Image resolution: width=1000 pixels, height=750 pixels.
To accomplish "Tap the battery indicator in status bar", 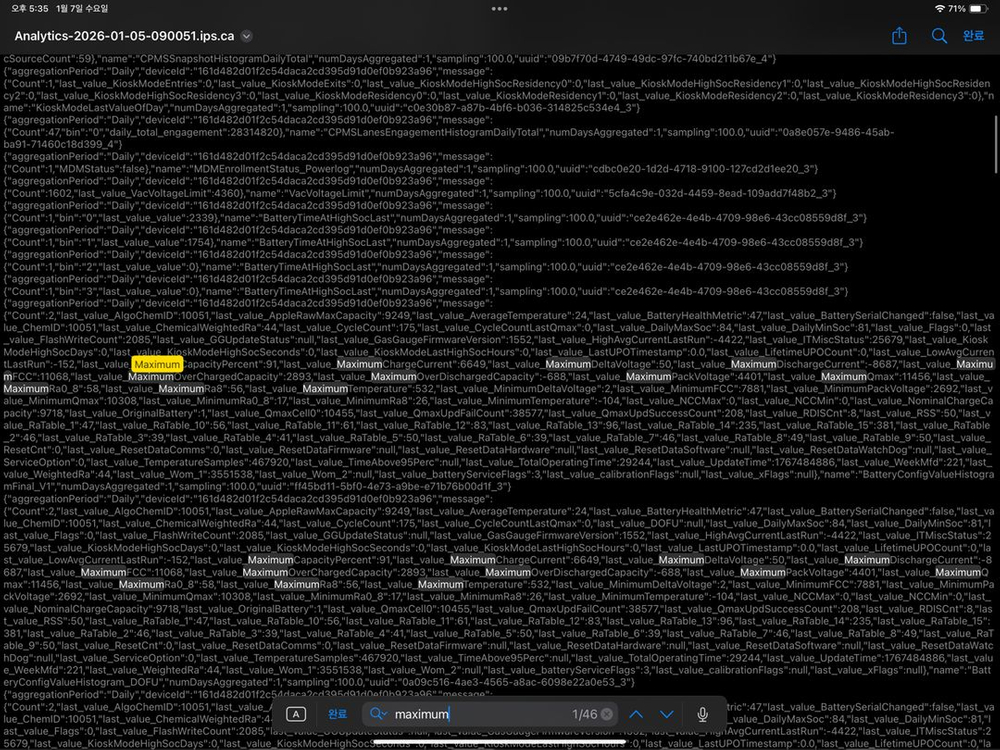I will (977, 8).
